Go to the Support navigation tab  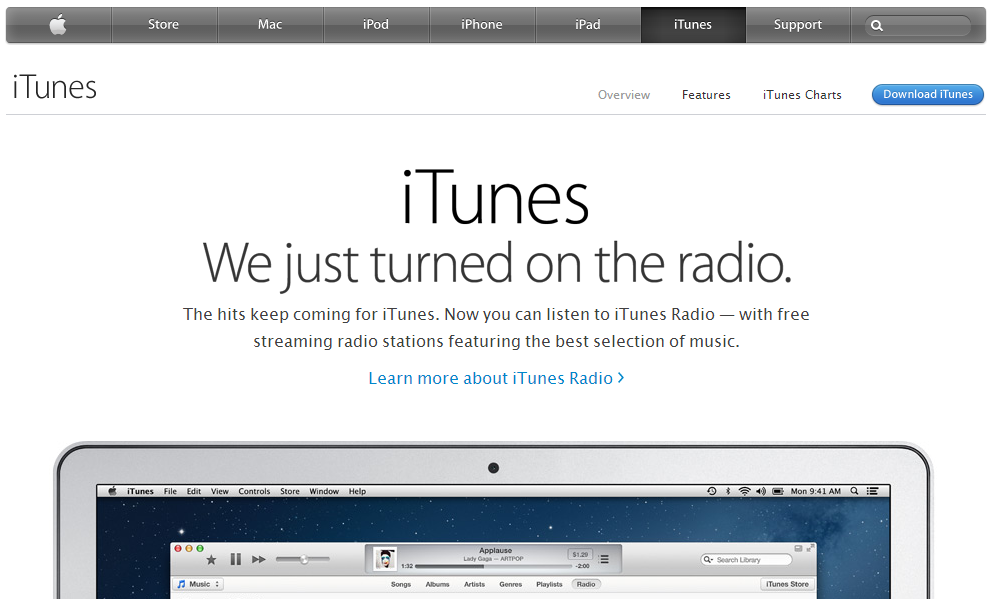pos(797,25)
